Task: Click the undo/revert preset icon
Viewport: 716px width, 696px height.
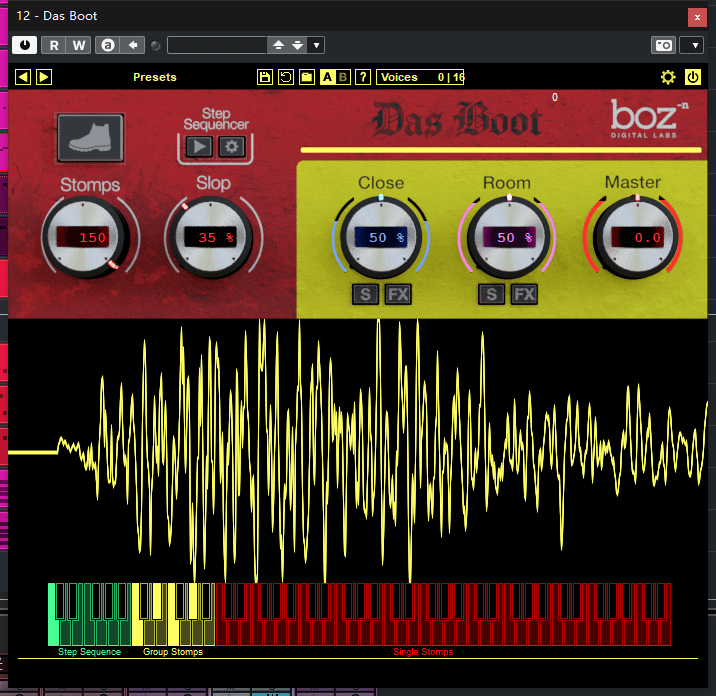Action: [x=285, y=77]
